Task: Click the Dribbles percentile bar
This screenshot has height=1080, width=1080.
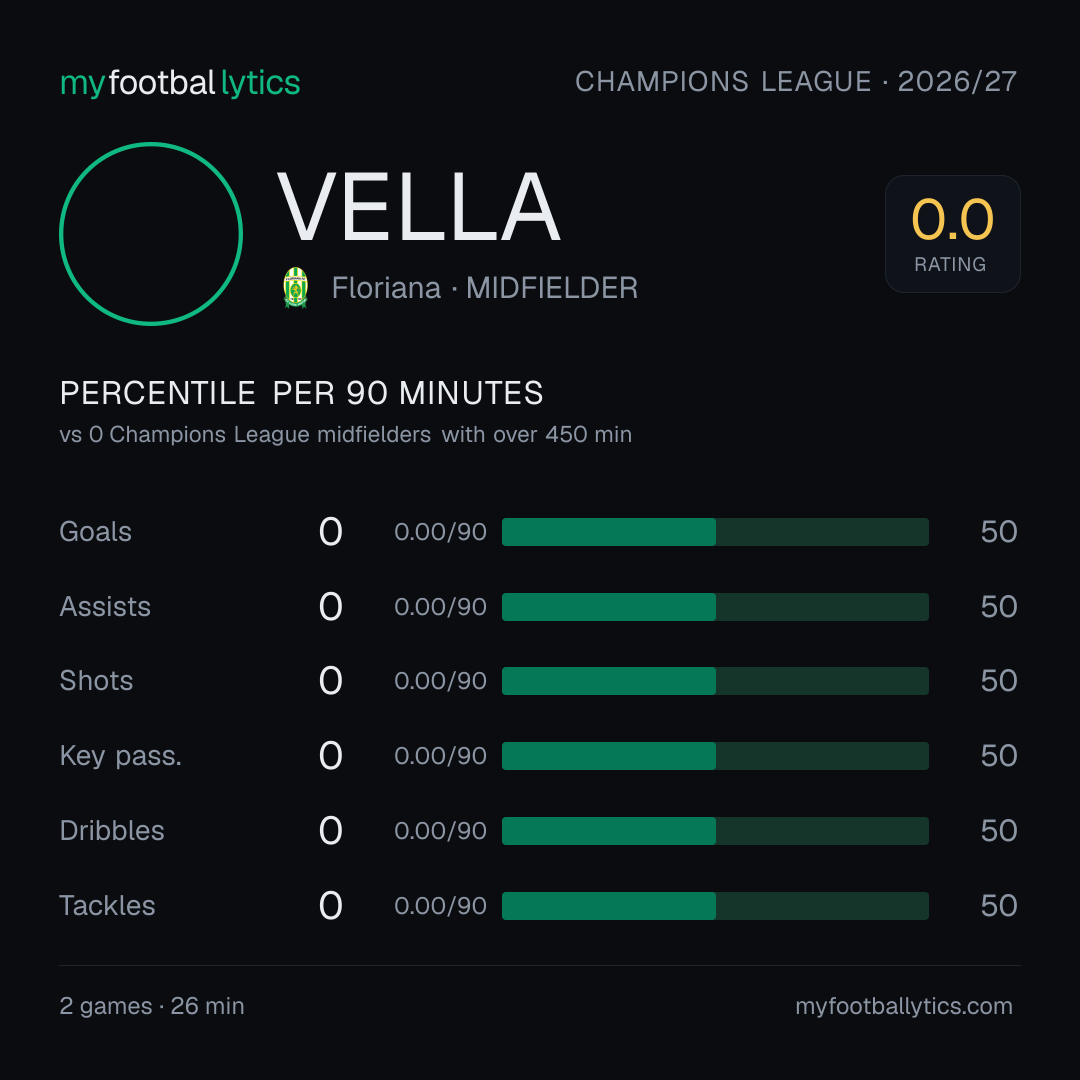Action: pyautogui.click(x=715, y=831)
